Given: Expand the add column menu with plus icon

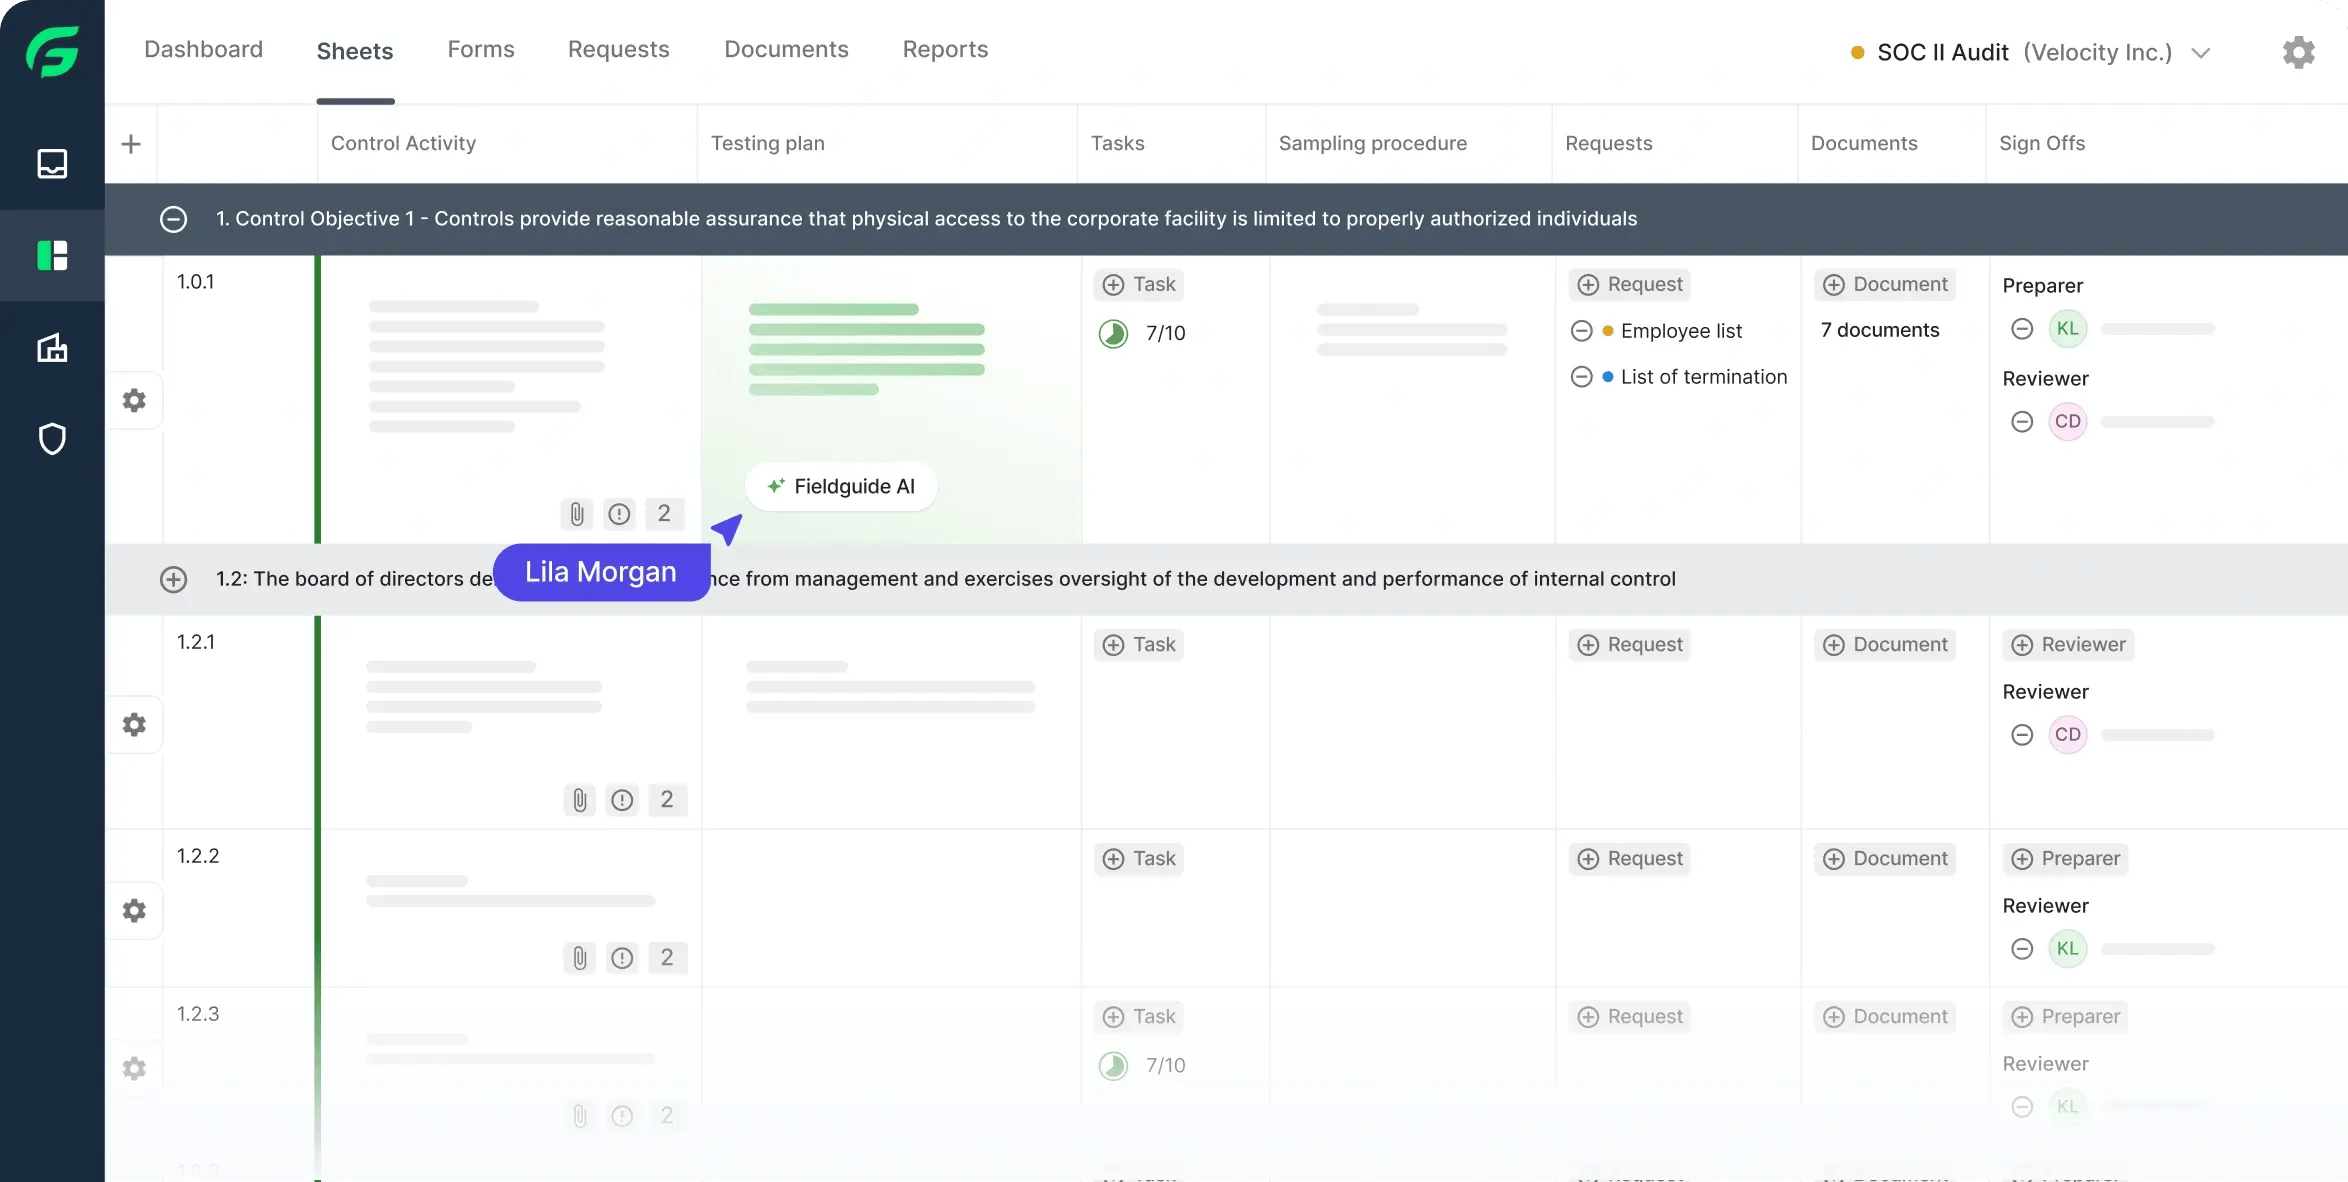Looking at the screenshot, I should click(x=131, y=143).
